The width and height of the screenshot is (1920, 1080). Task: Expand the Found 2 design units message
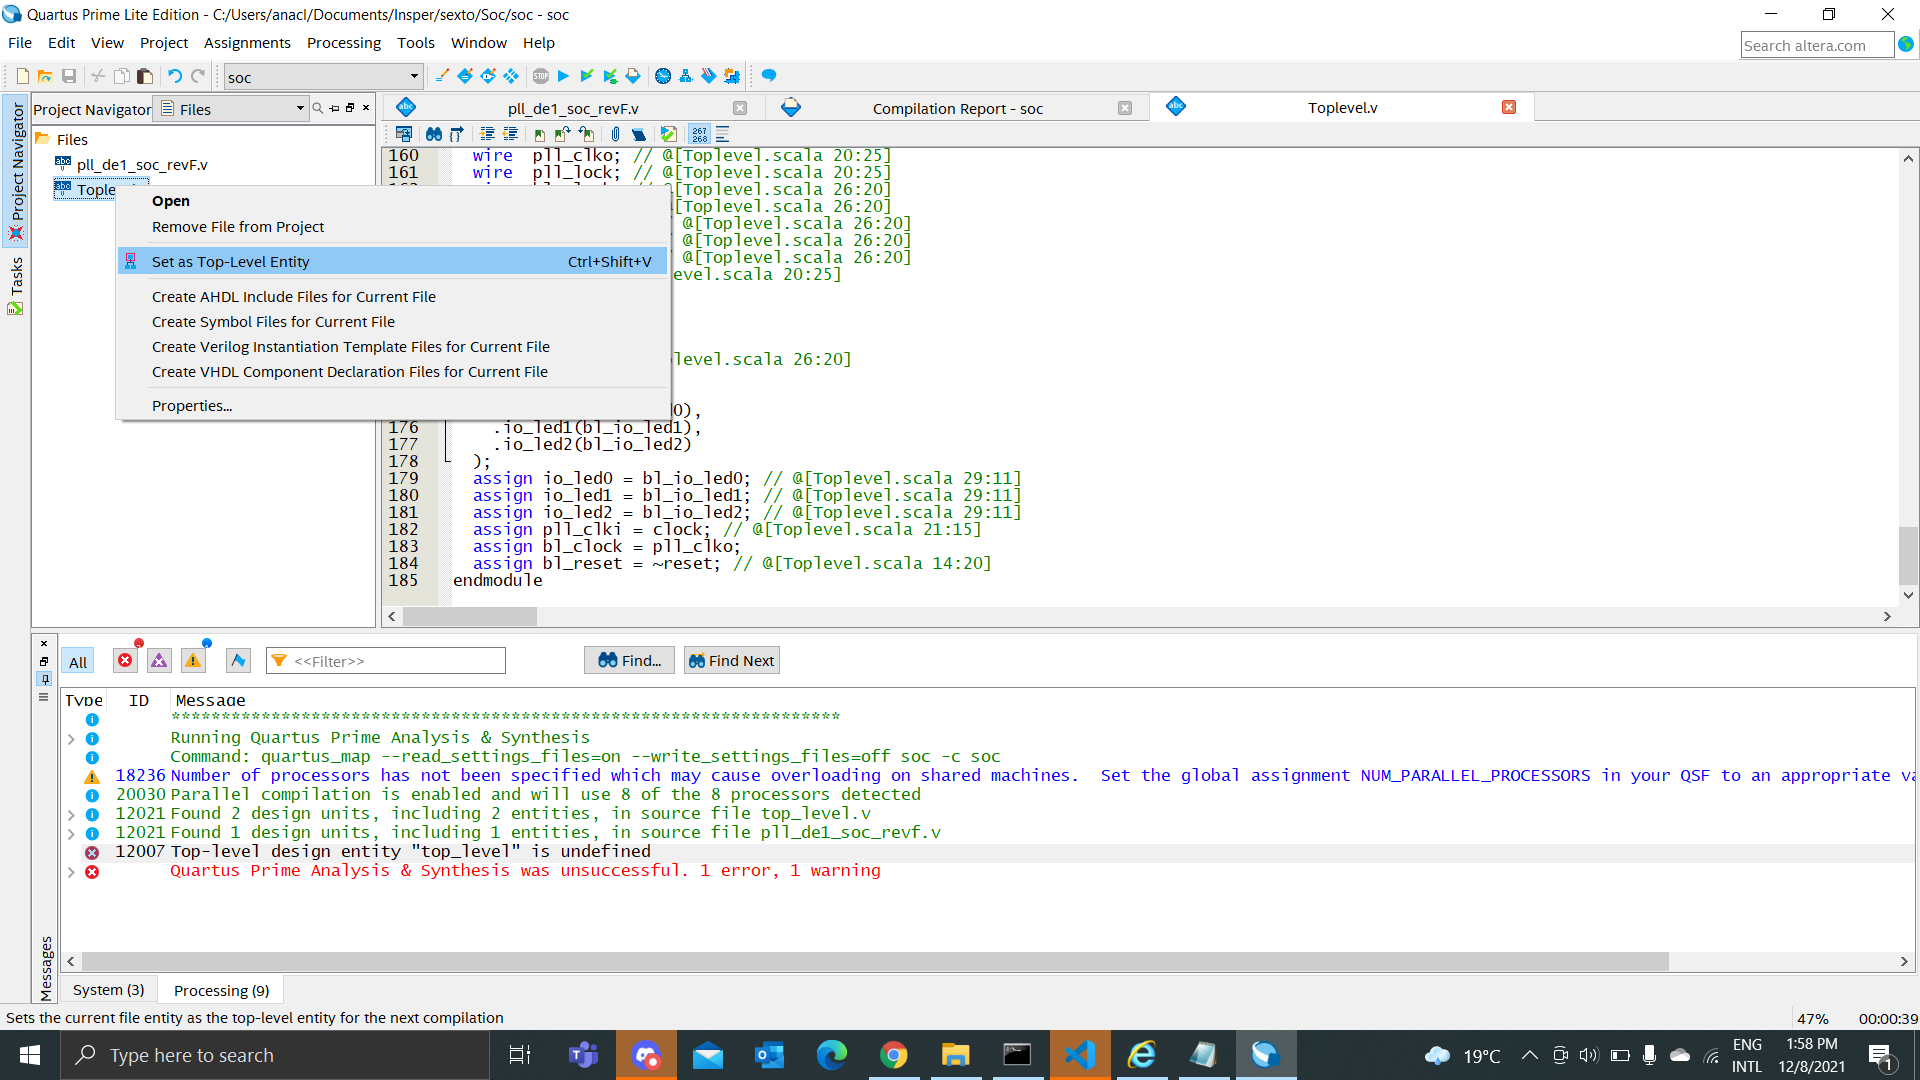[71, 815]
